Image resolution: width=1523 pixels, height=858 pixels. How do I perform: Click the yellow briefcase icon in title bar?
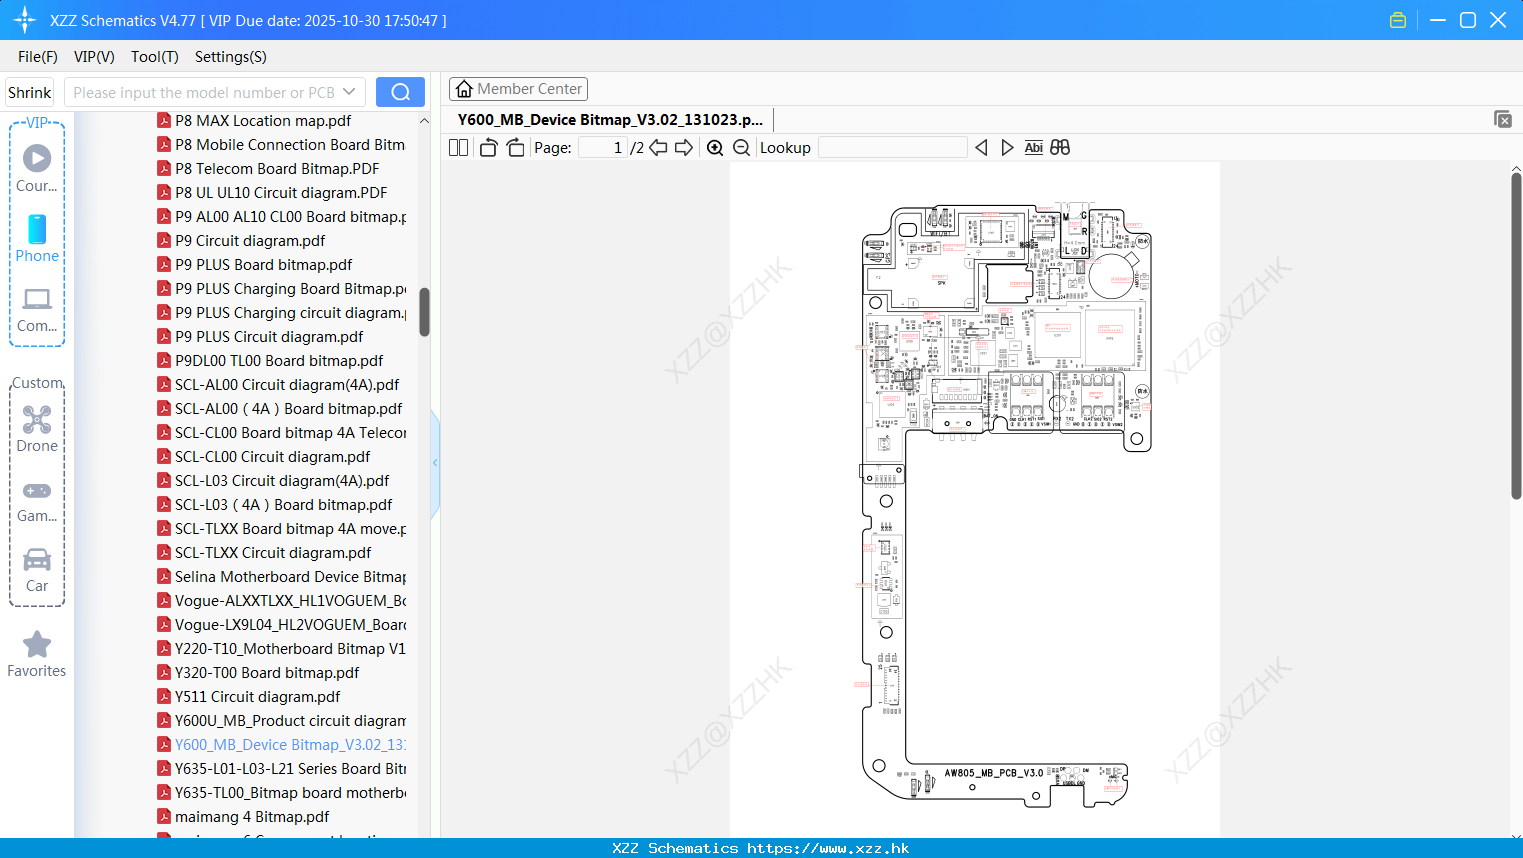pyautogui.click(x=1398, y=20)
